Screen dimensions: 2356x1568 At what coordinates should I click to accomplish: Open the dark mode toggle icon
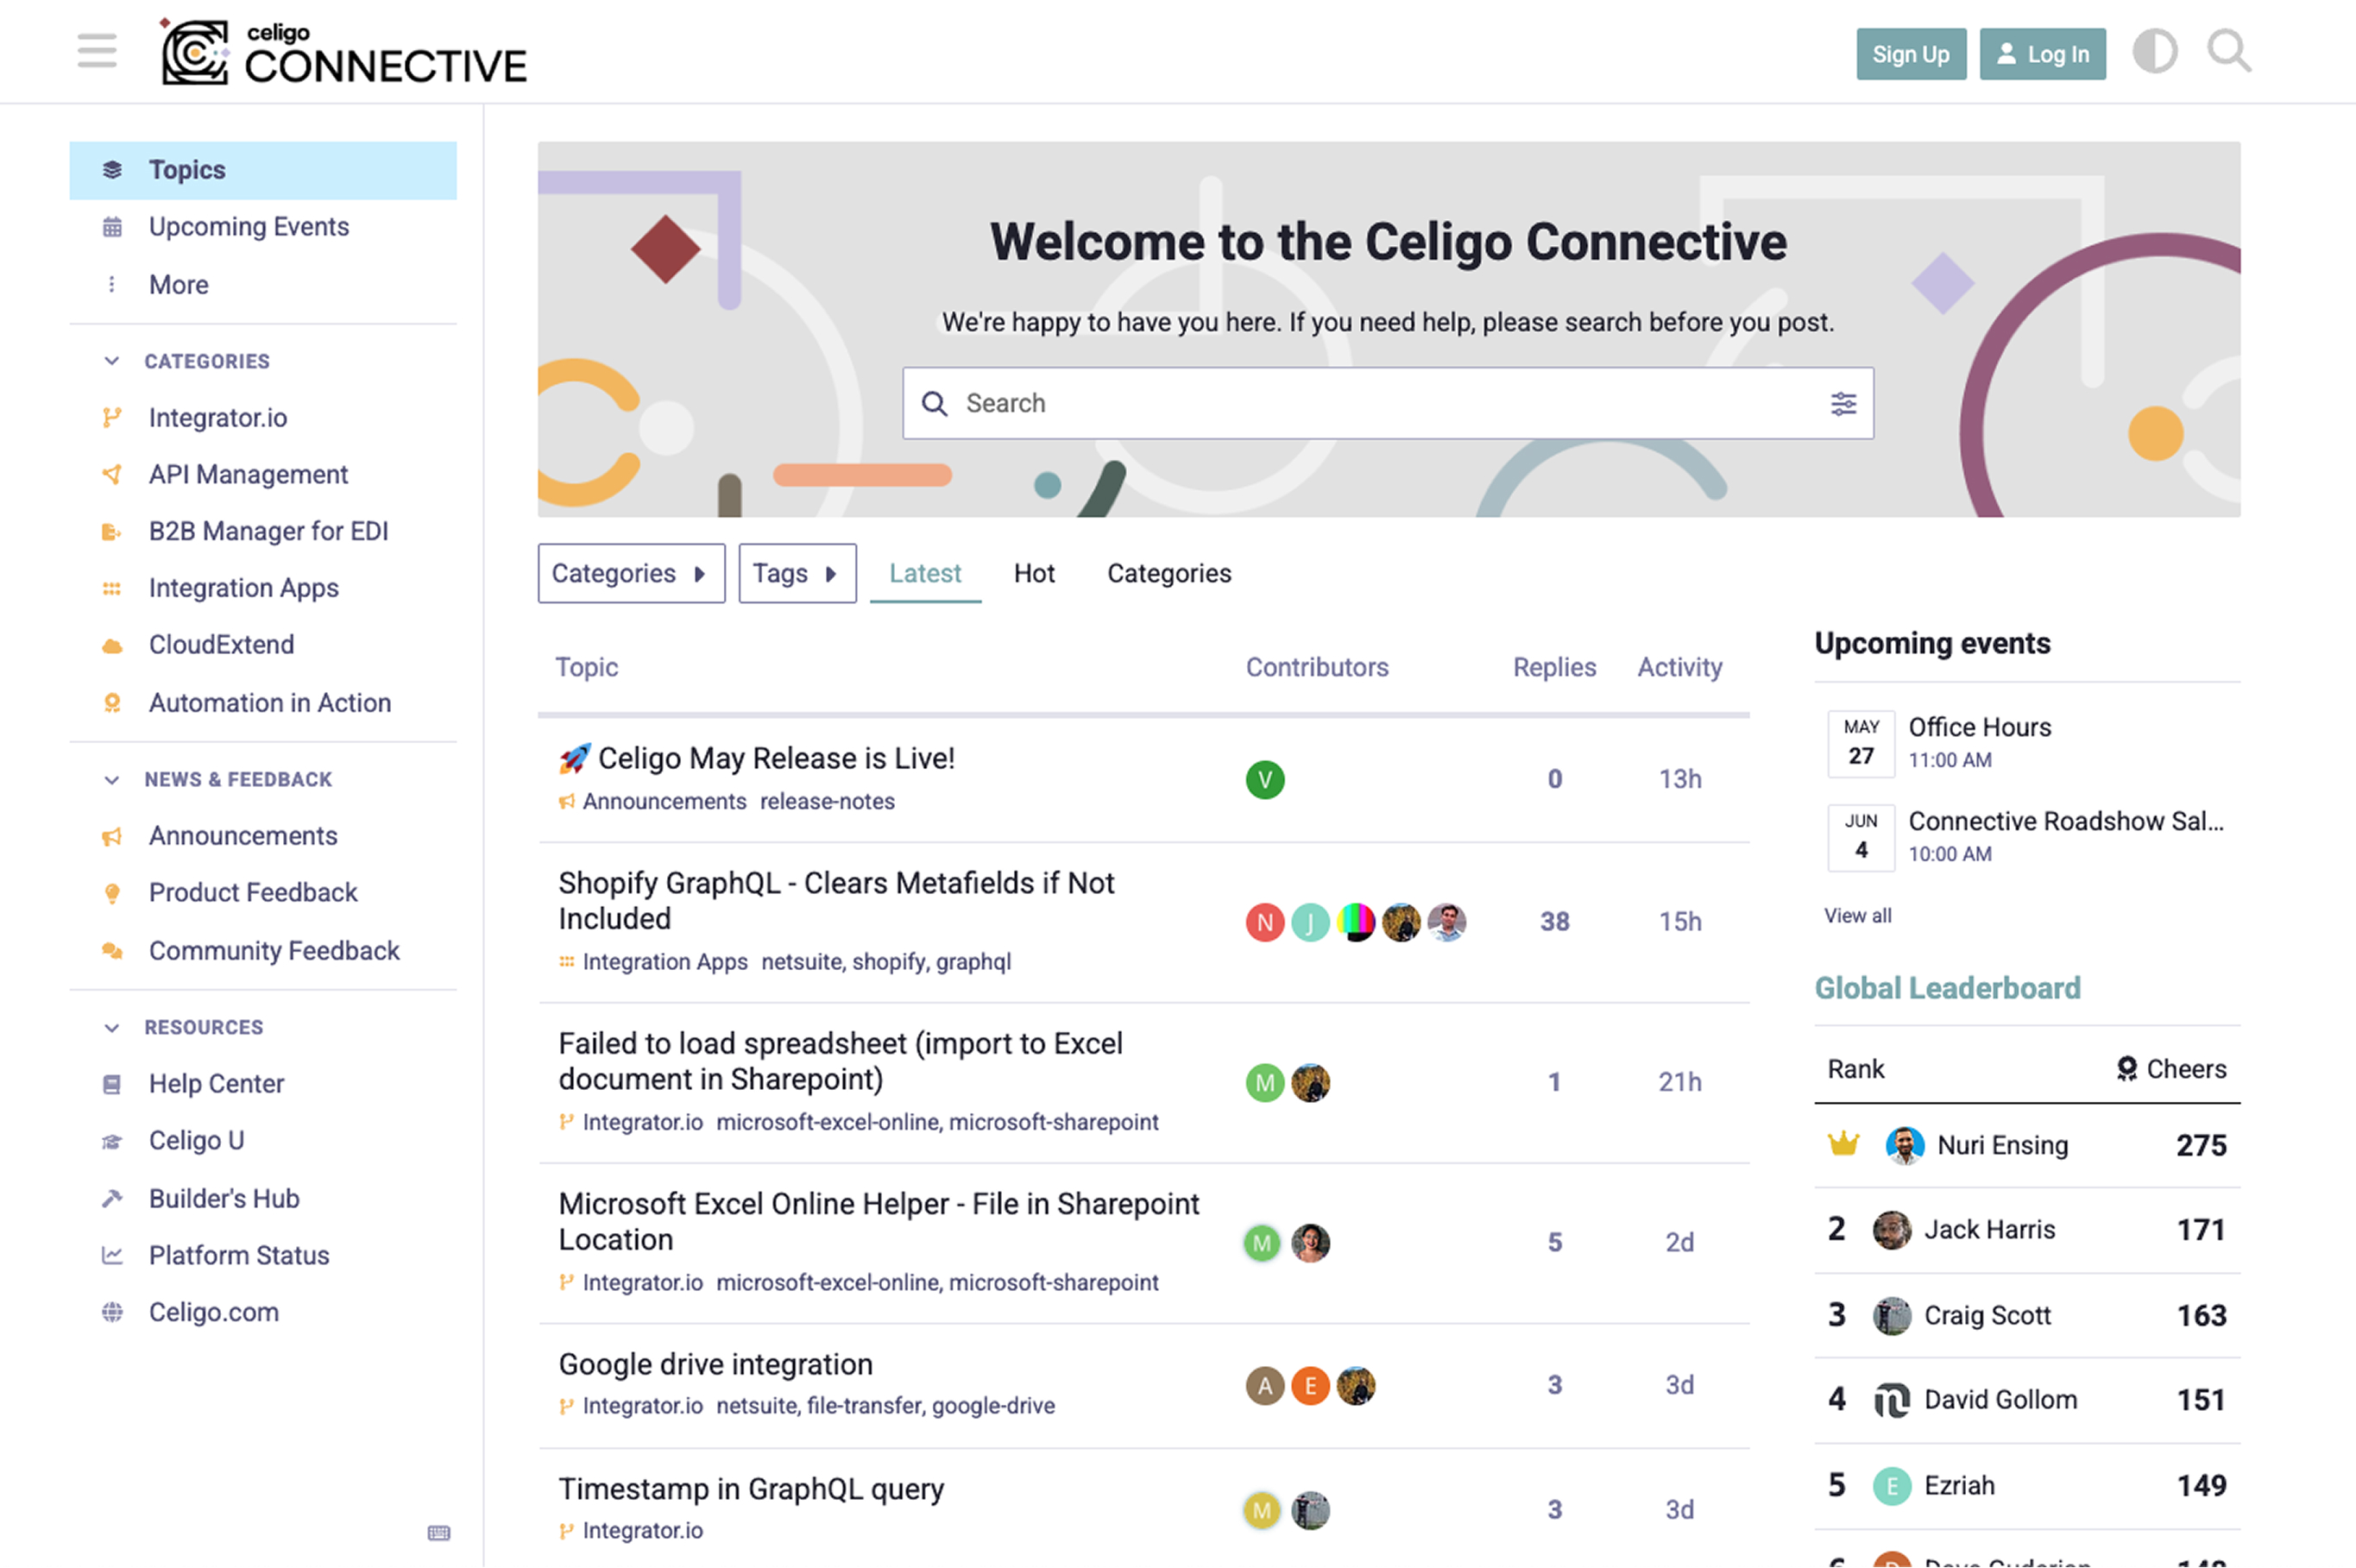point(2155,52)
